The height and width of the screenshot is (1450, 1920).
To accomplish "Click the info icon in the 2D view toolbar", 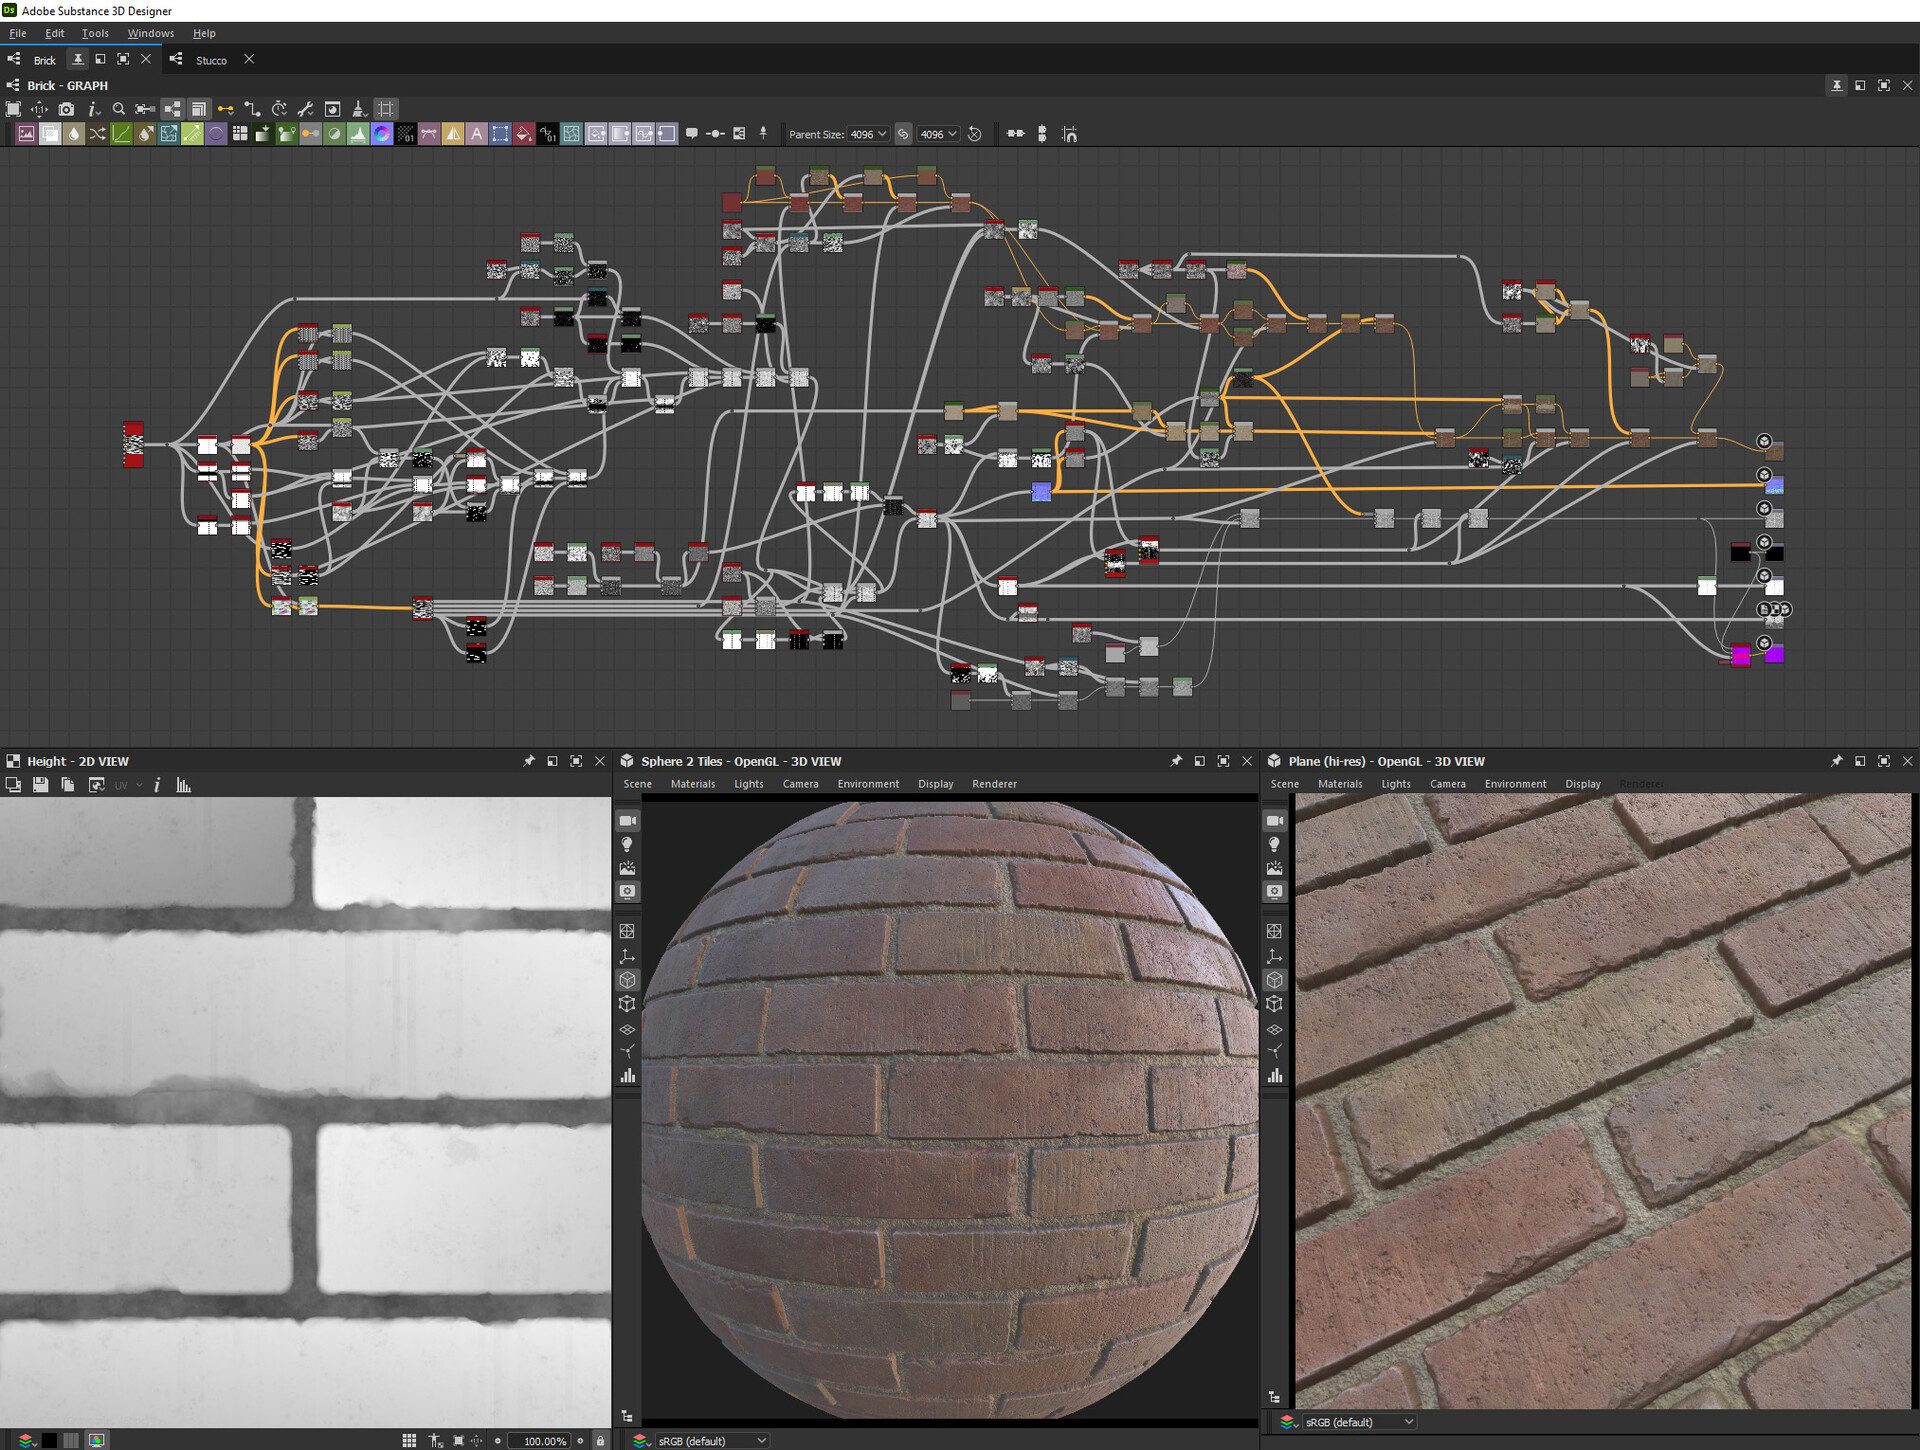I will [x=157, y=785].
